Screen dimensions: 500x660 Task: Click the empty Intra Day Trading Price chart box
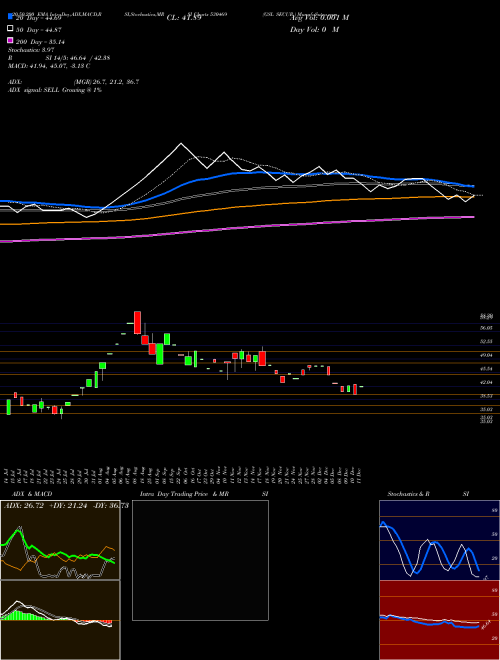200,560
